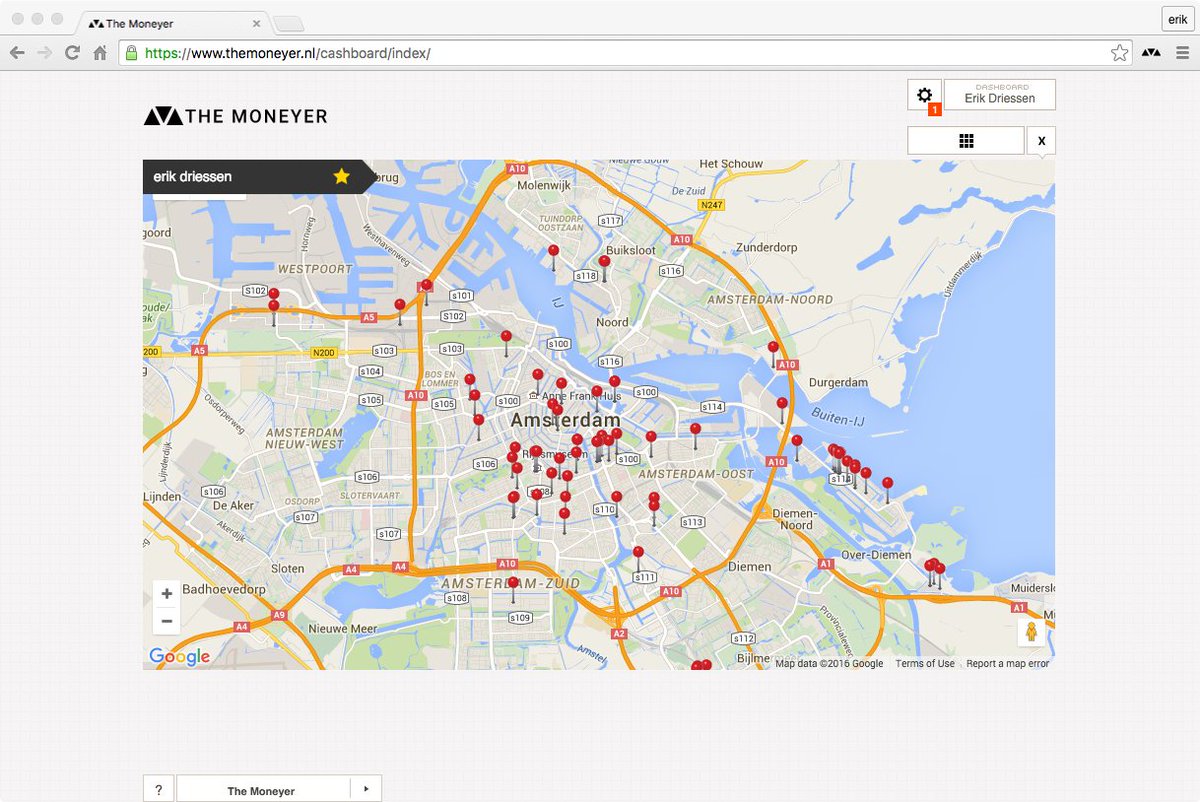The image size is (1200, 802).
Task: Bookmark the page with the star icon
Action: [x=1119, y=53]
